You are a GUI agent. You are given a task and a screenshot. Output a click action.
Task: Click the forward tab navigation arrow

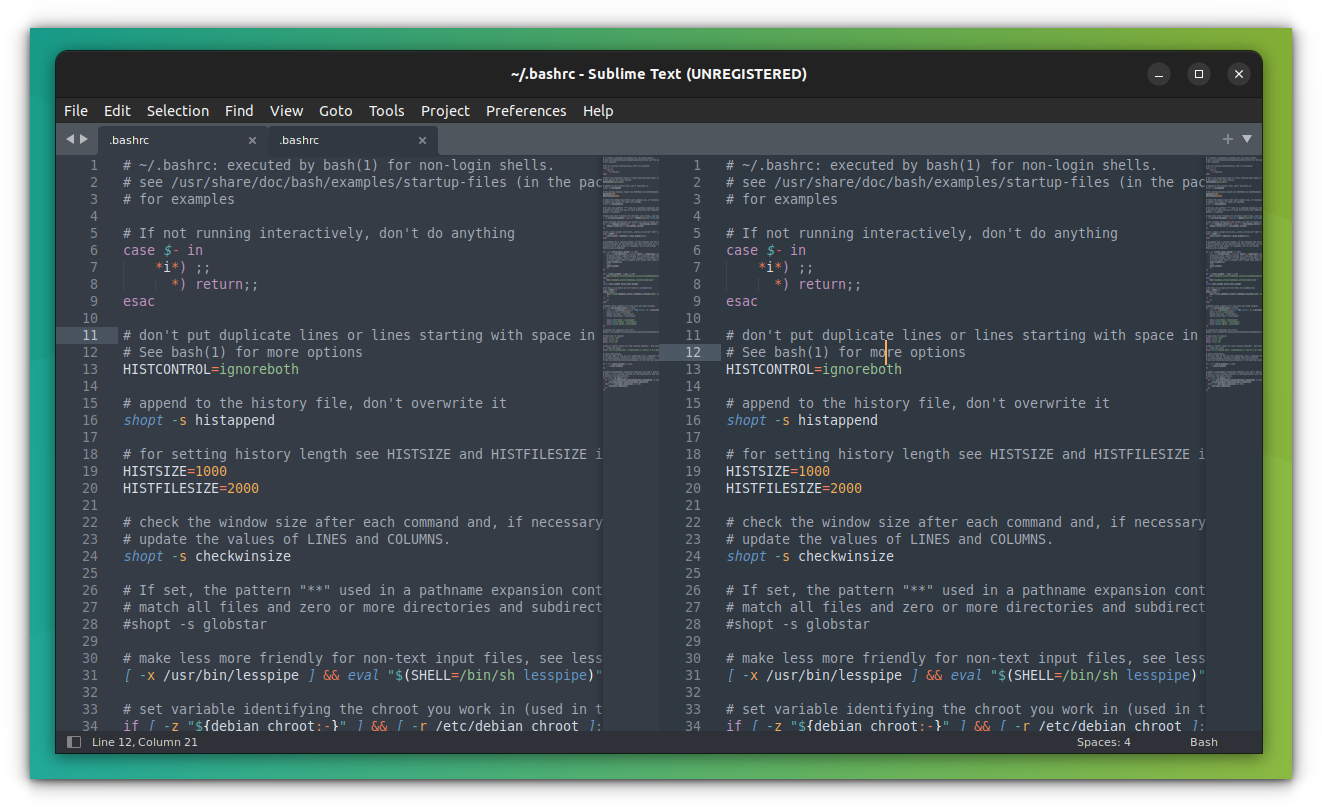tap(84, 139)
